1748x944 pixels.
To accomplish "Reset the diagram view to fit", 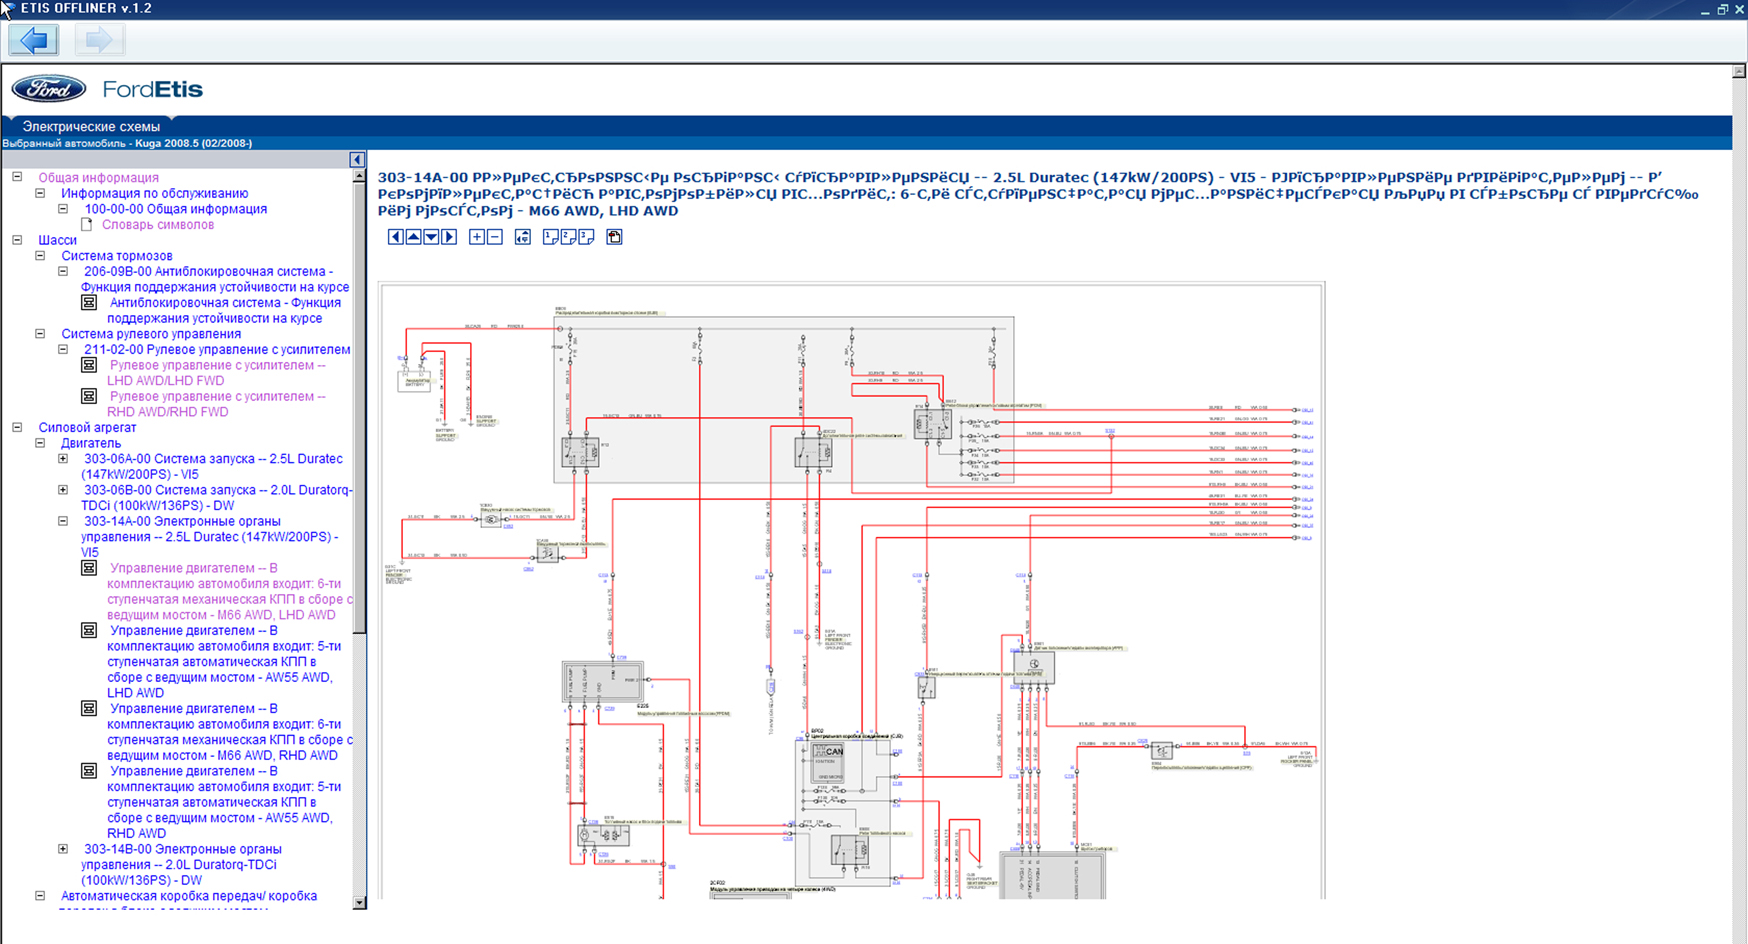I will pos(523,237).
